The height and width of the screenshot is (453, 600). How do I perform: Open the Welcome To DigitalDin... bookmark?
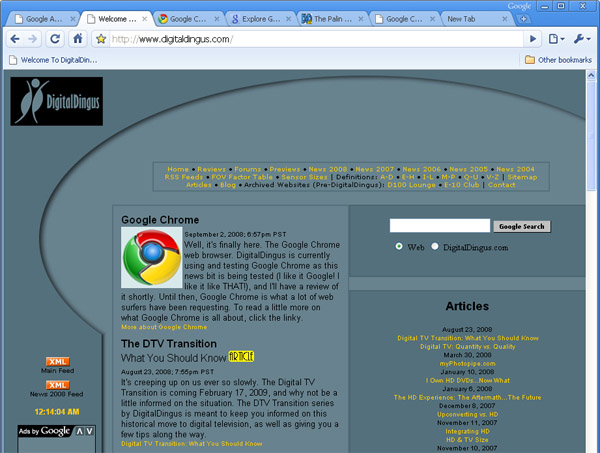pos(53,60)
